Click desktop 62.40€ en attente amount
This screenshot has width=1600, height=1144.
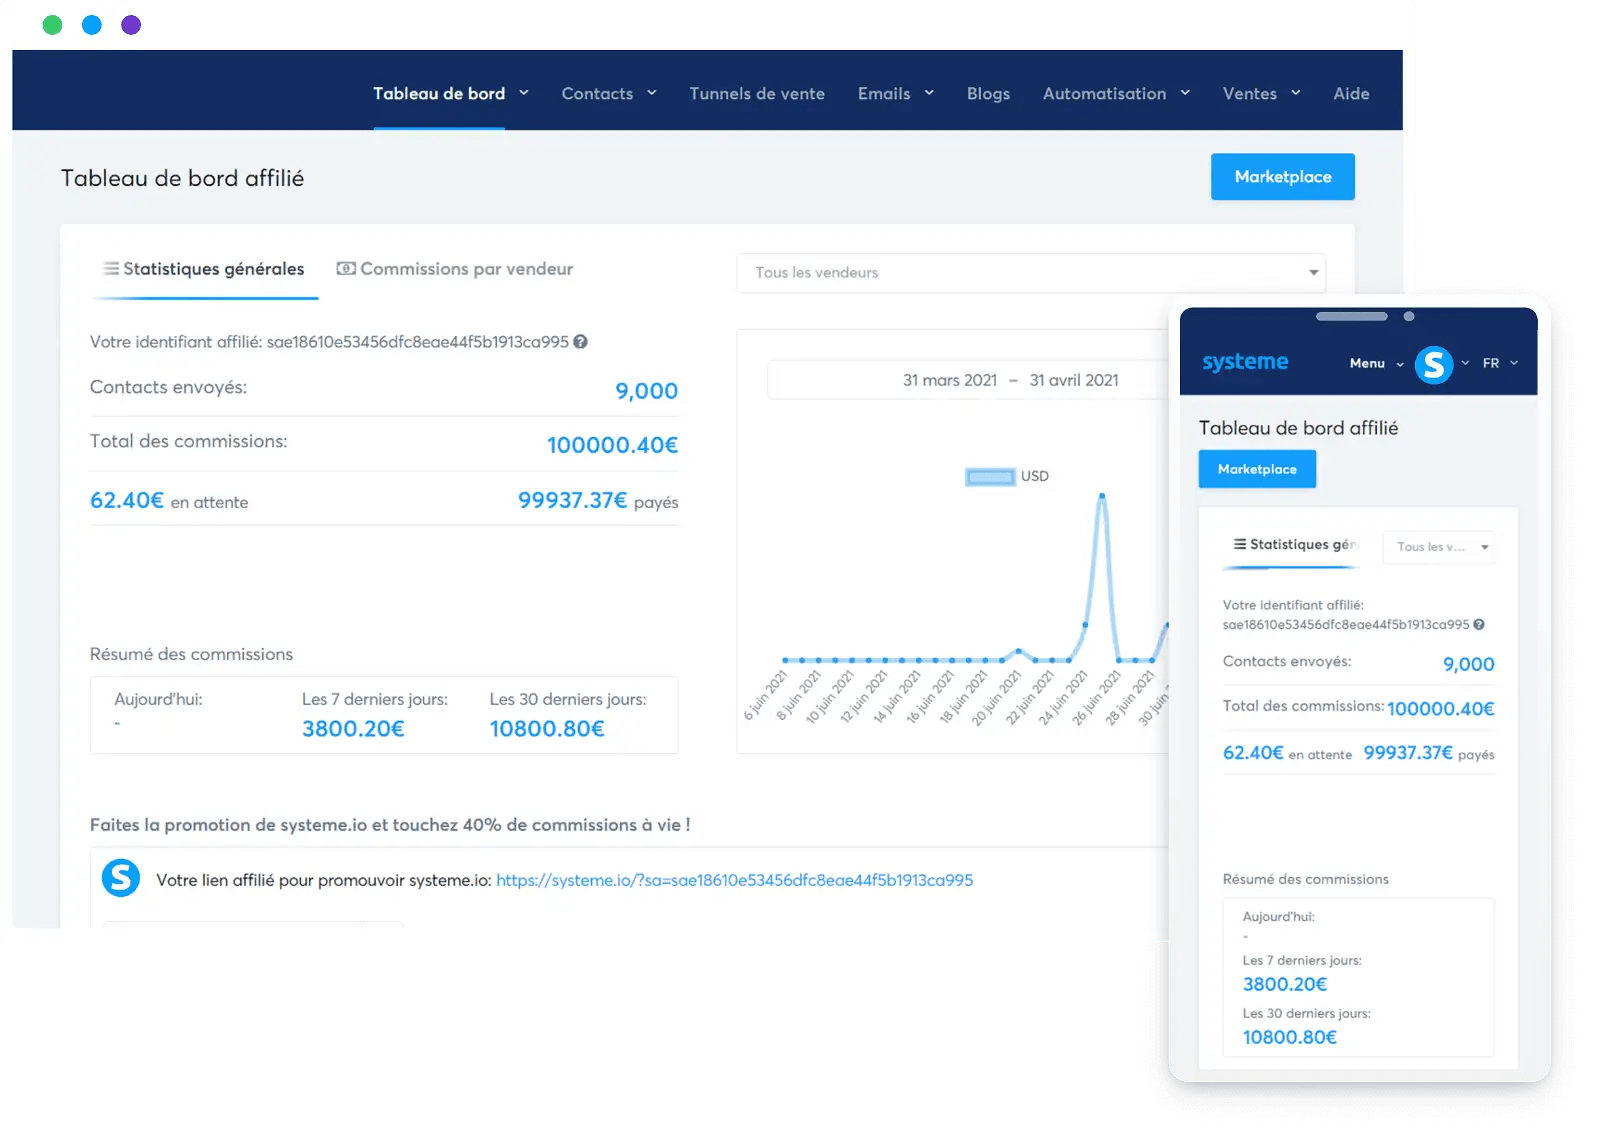pos(127,500)
